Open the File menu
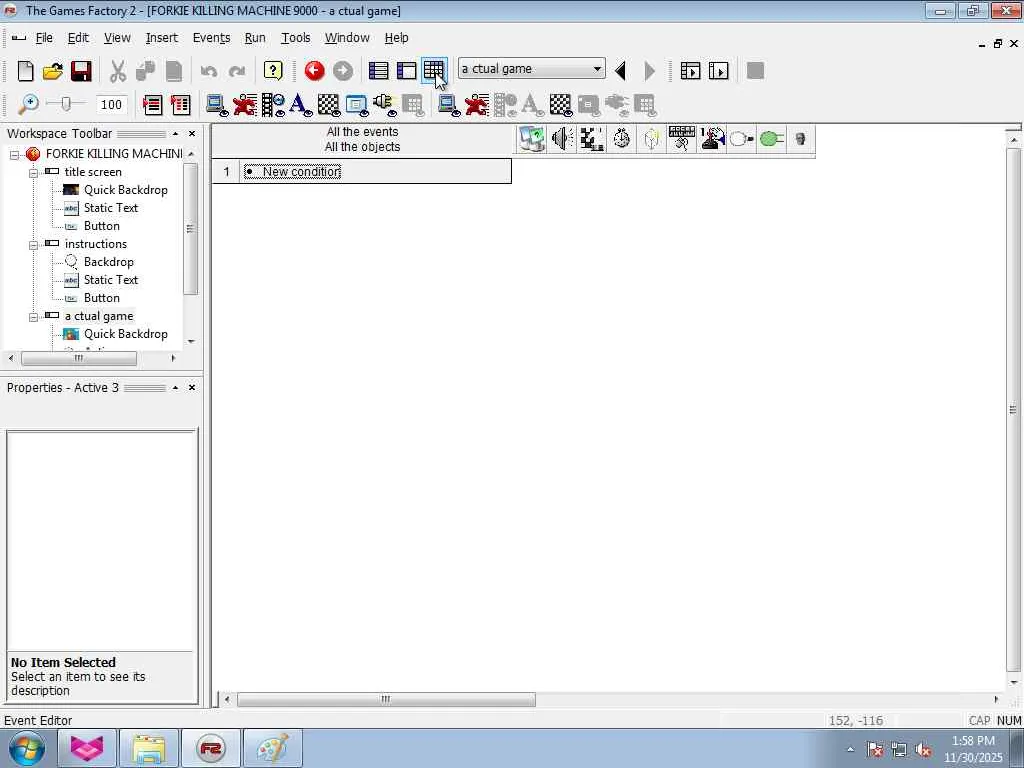Viewport: 1024px width, 768px height. tap(44, 38)
